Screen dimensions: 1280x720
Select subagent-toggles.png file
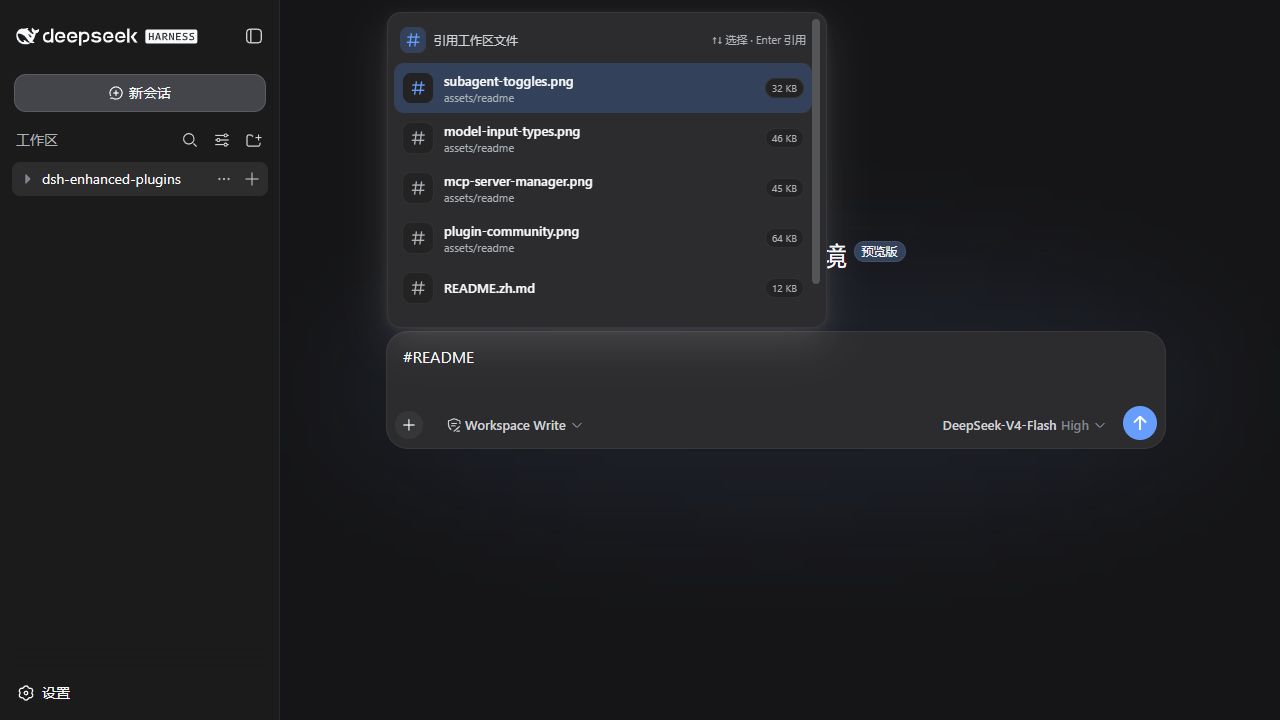pos(602,88)
